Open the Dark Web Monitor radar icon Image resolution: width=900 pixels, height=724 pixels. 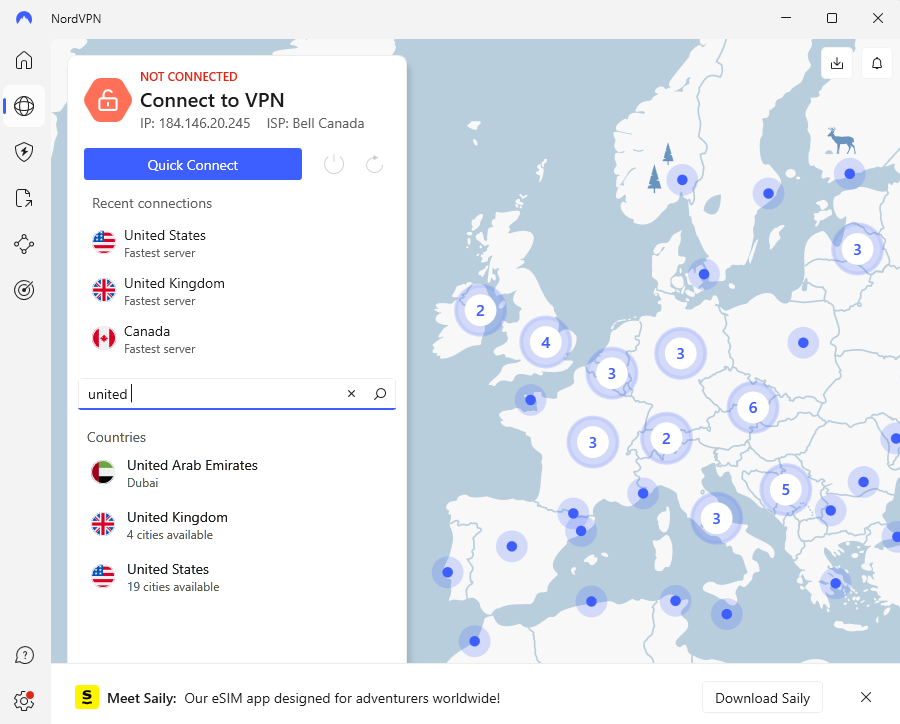(24, 290)
